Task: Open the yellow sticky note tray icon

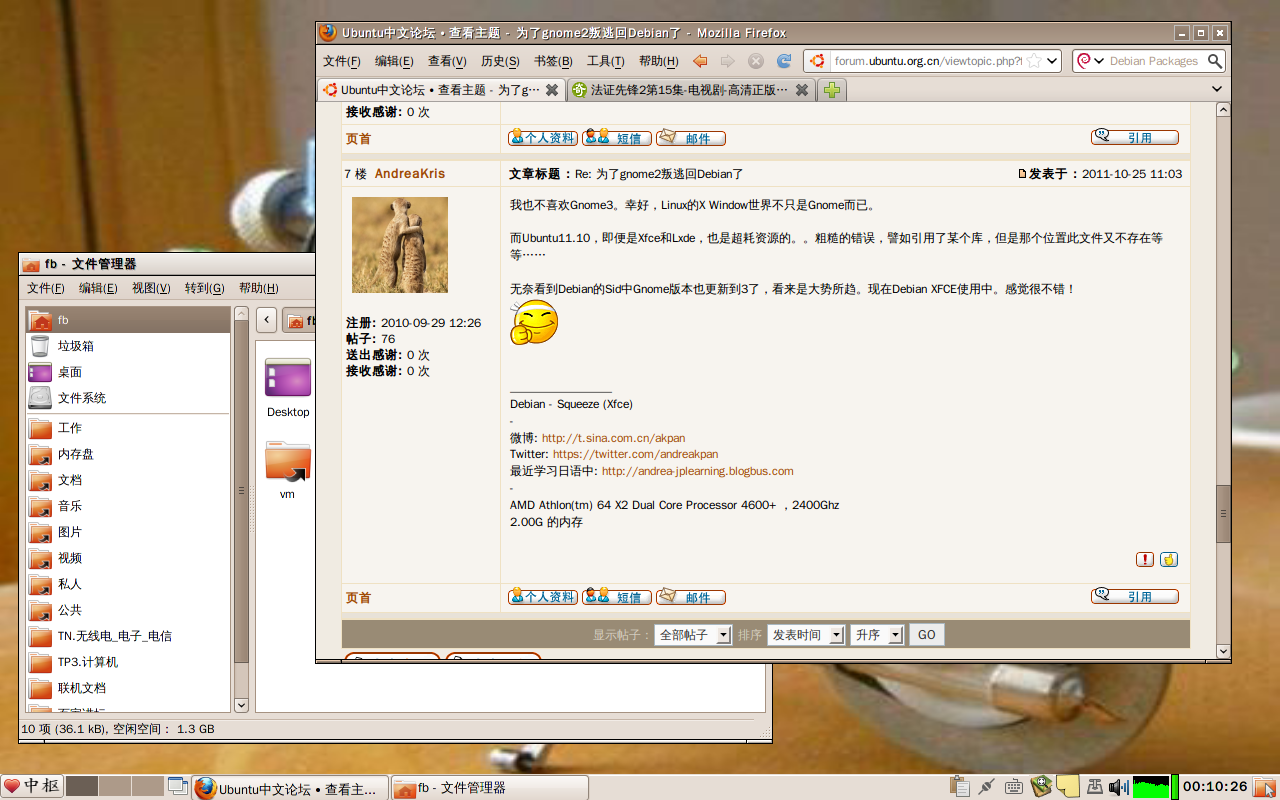Action: point(1068,787)
